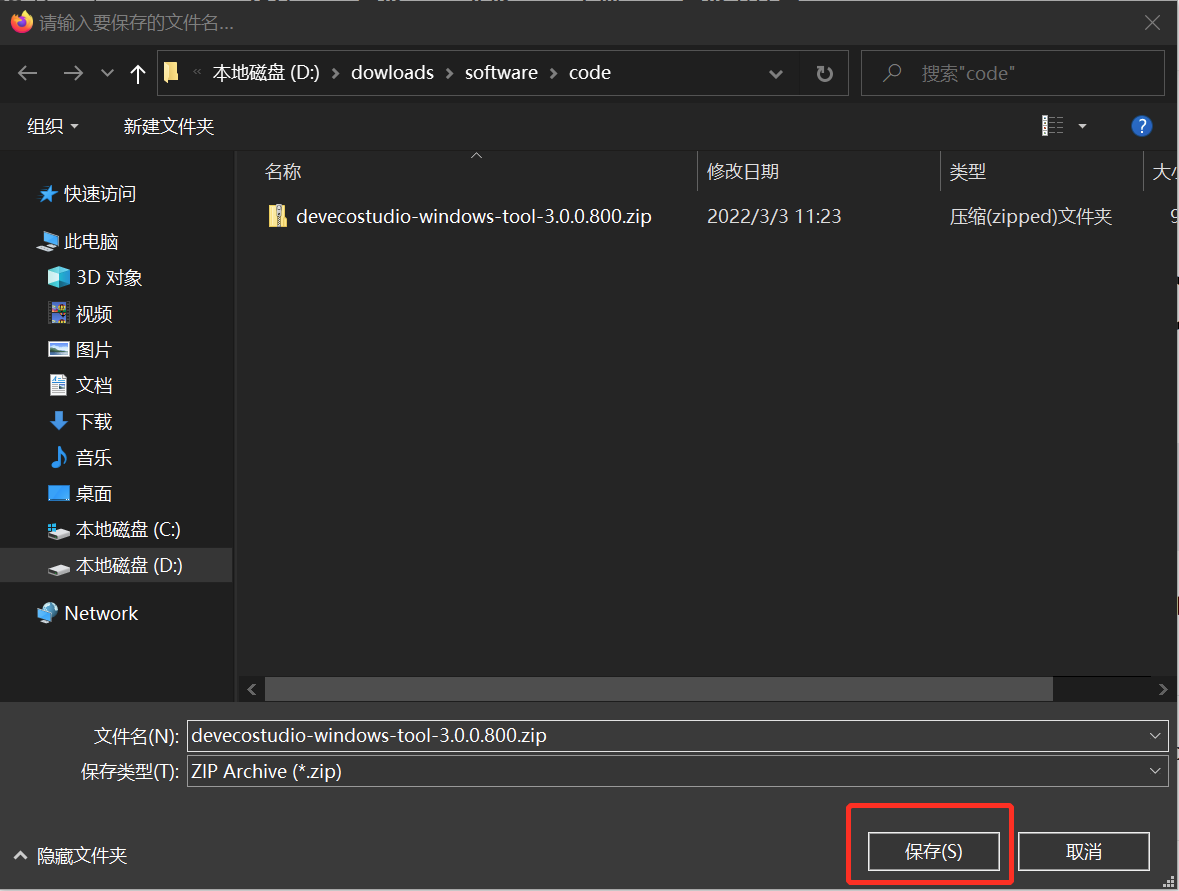Screen dimensions: 1179x891
Task: Select 此电脑 in navigation pane
Action: pos(77,241)
